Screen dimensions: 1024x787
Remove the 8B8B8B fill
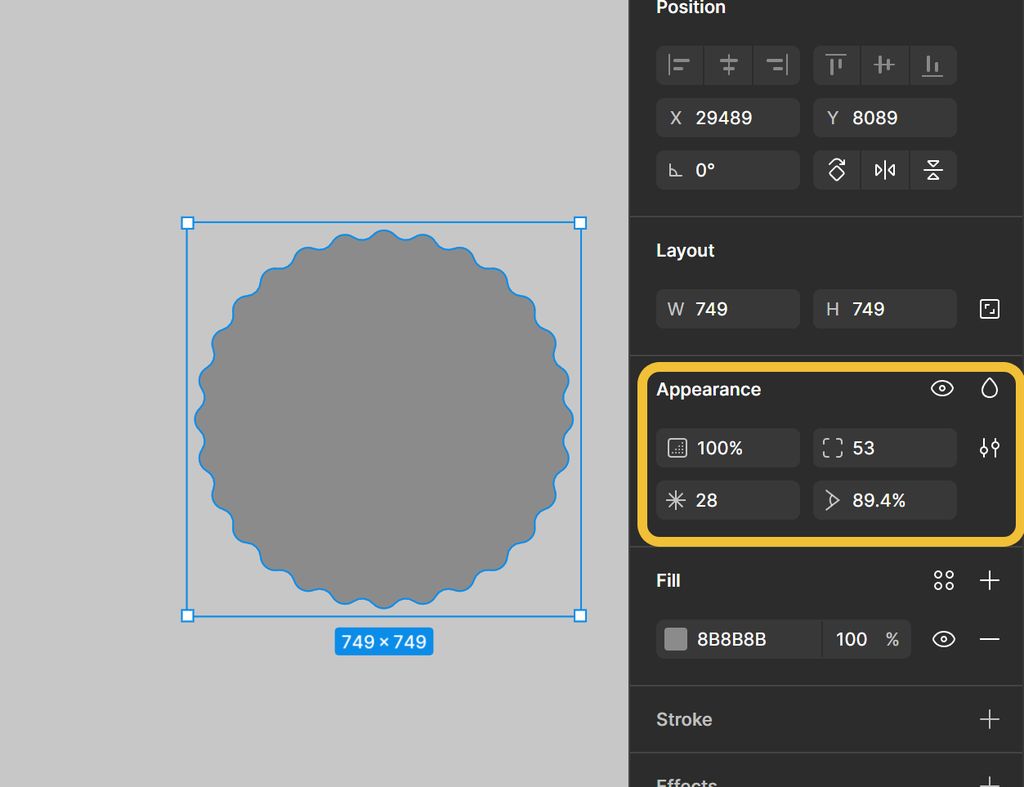click(989, 639)
